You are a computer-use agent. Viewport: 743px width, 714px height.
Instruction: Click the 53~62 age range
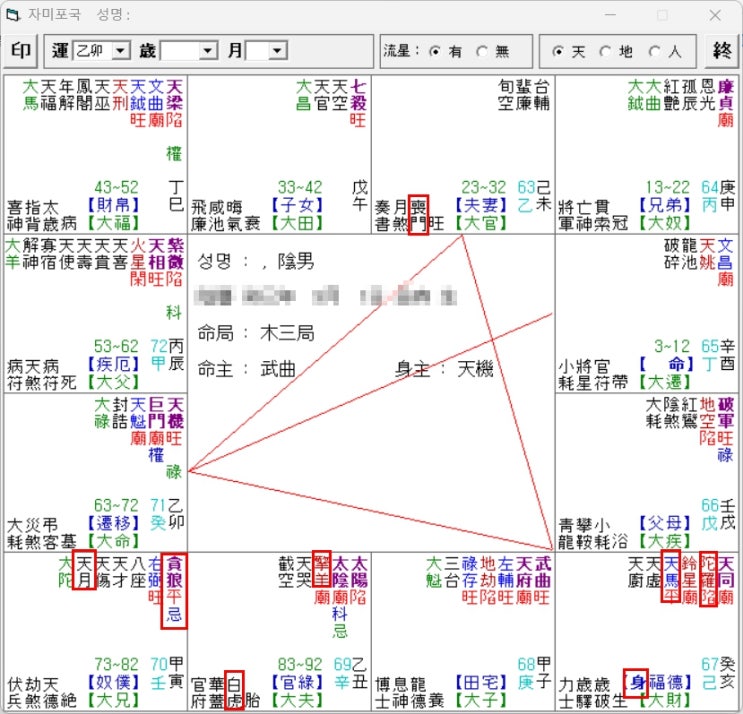coord(116,347)
